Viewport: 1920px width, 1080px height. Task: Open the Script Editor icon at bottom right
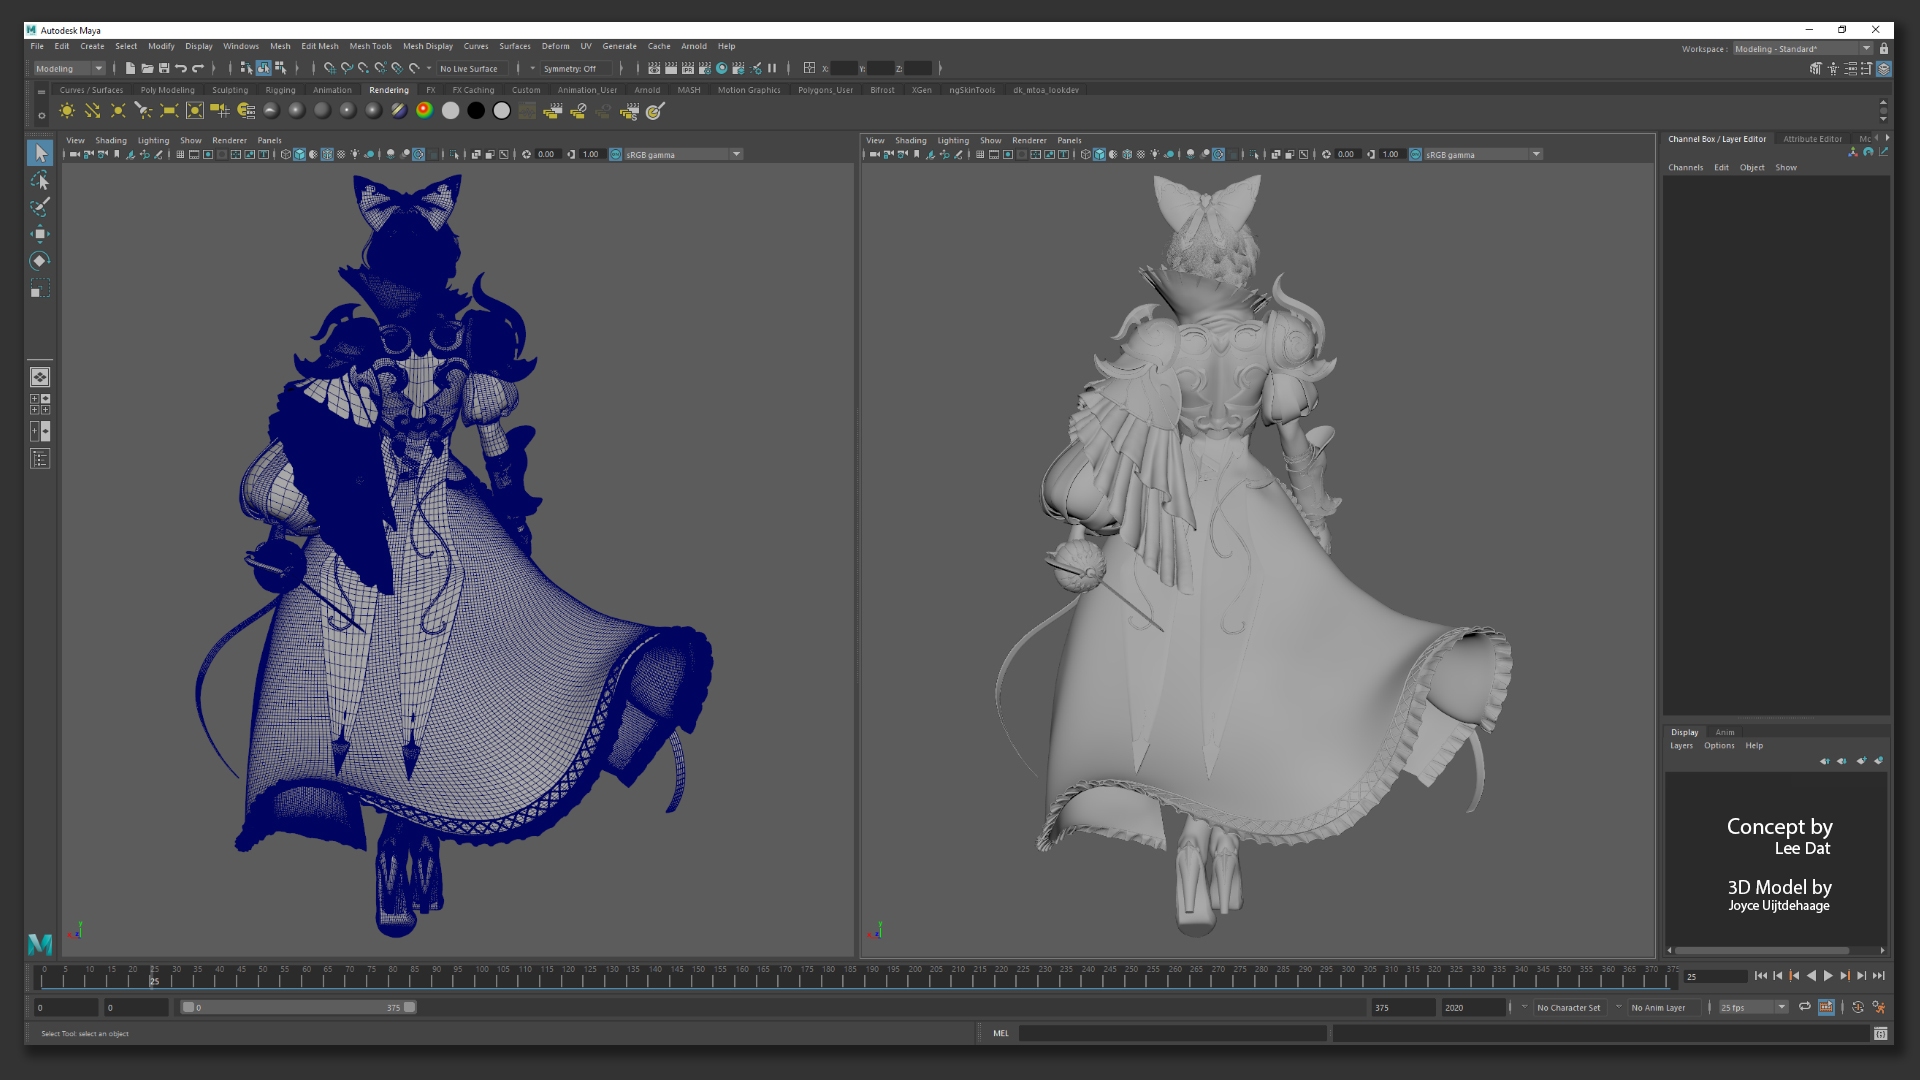point(1880,1033)
